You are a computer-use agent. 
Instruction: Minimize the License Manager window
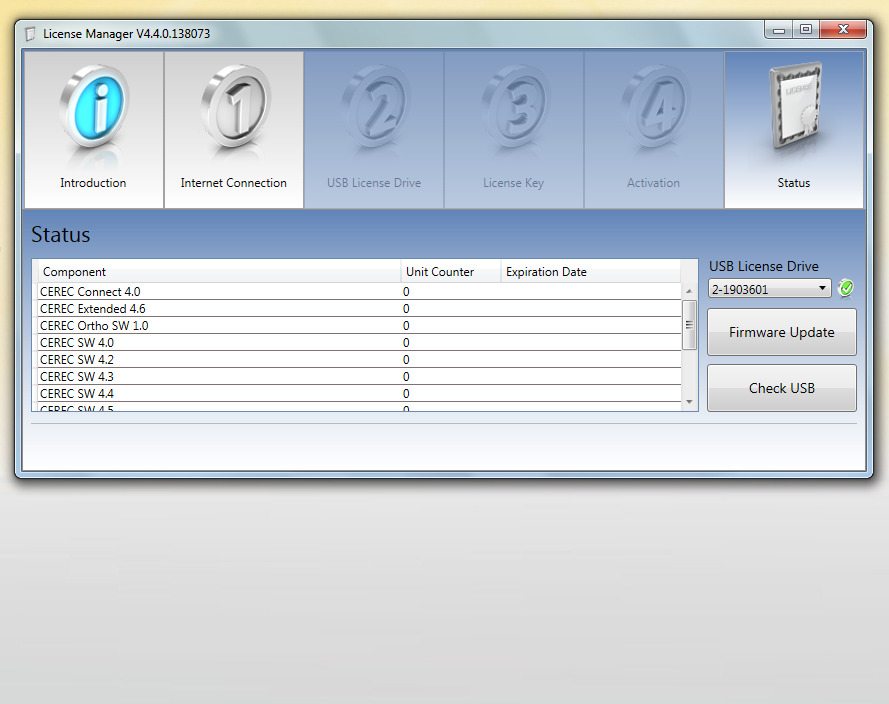coord(778,29)
